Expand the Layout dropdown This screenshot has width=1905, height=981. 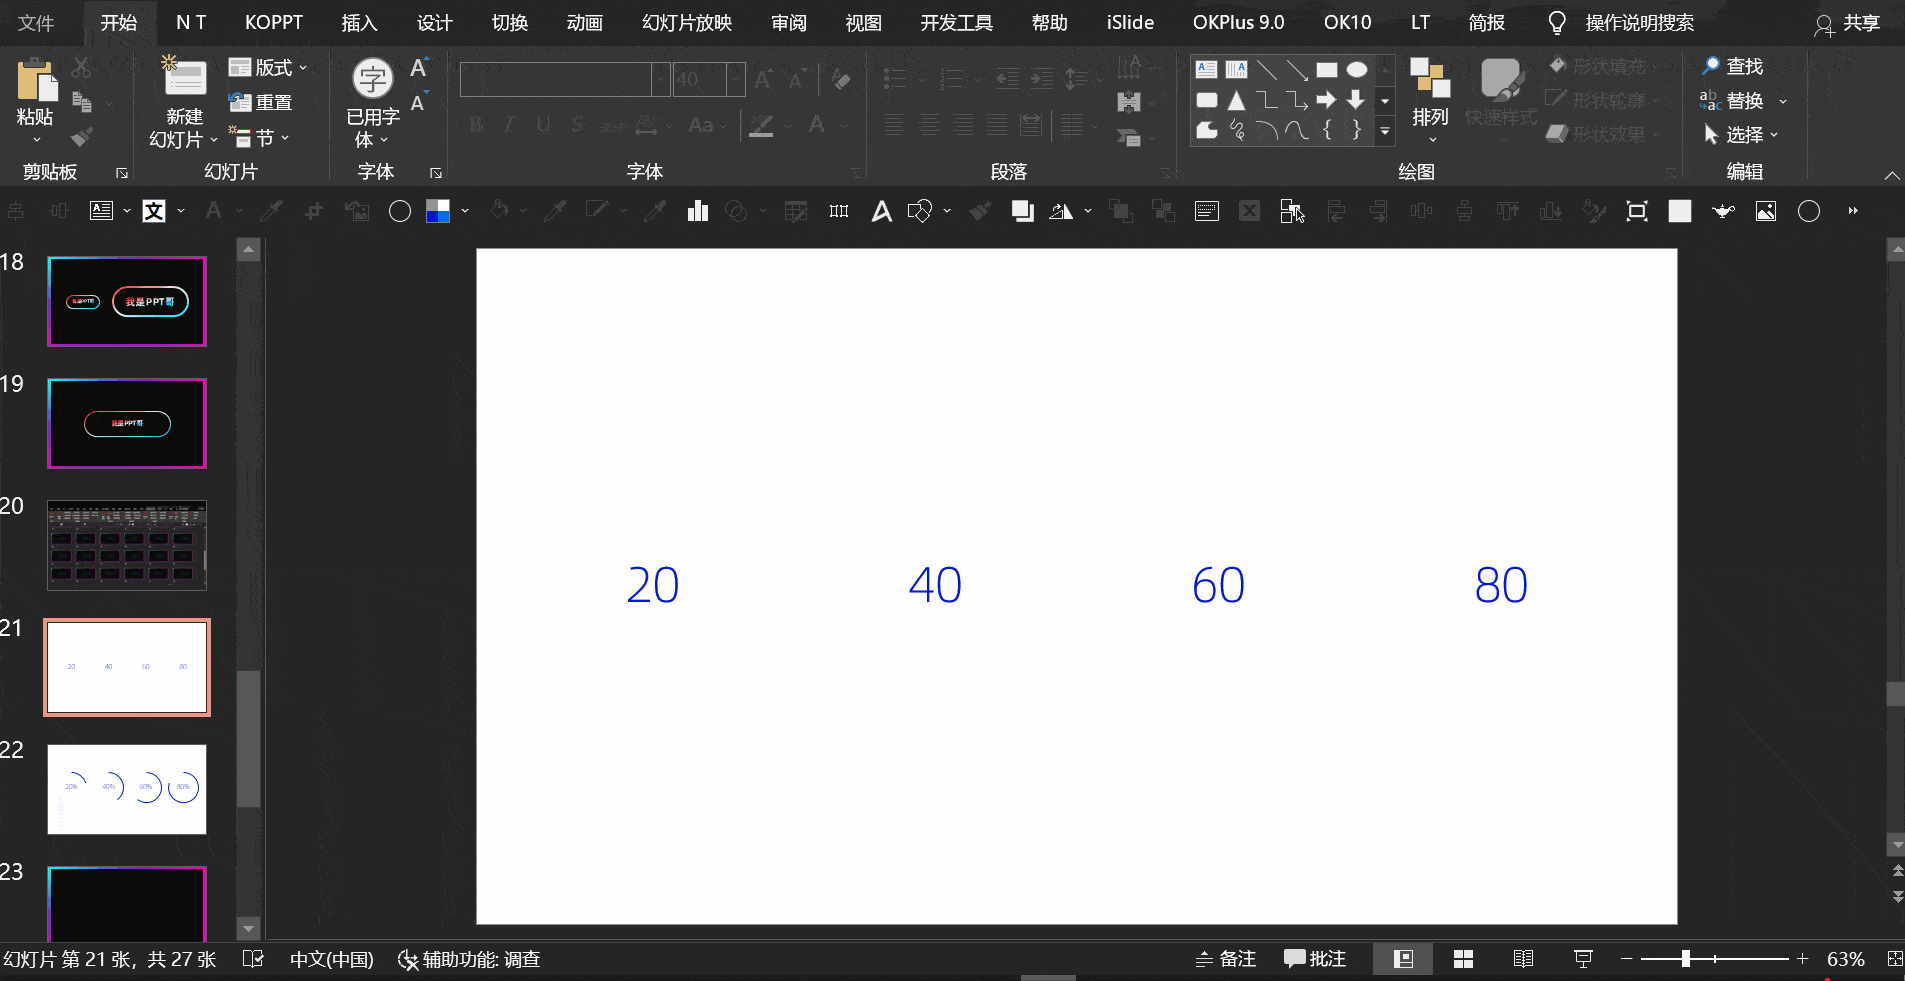coord(268,67)
